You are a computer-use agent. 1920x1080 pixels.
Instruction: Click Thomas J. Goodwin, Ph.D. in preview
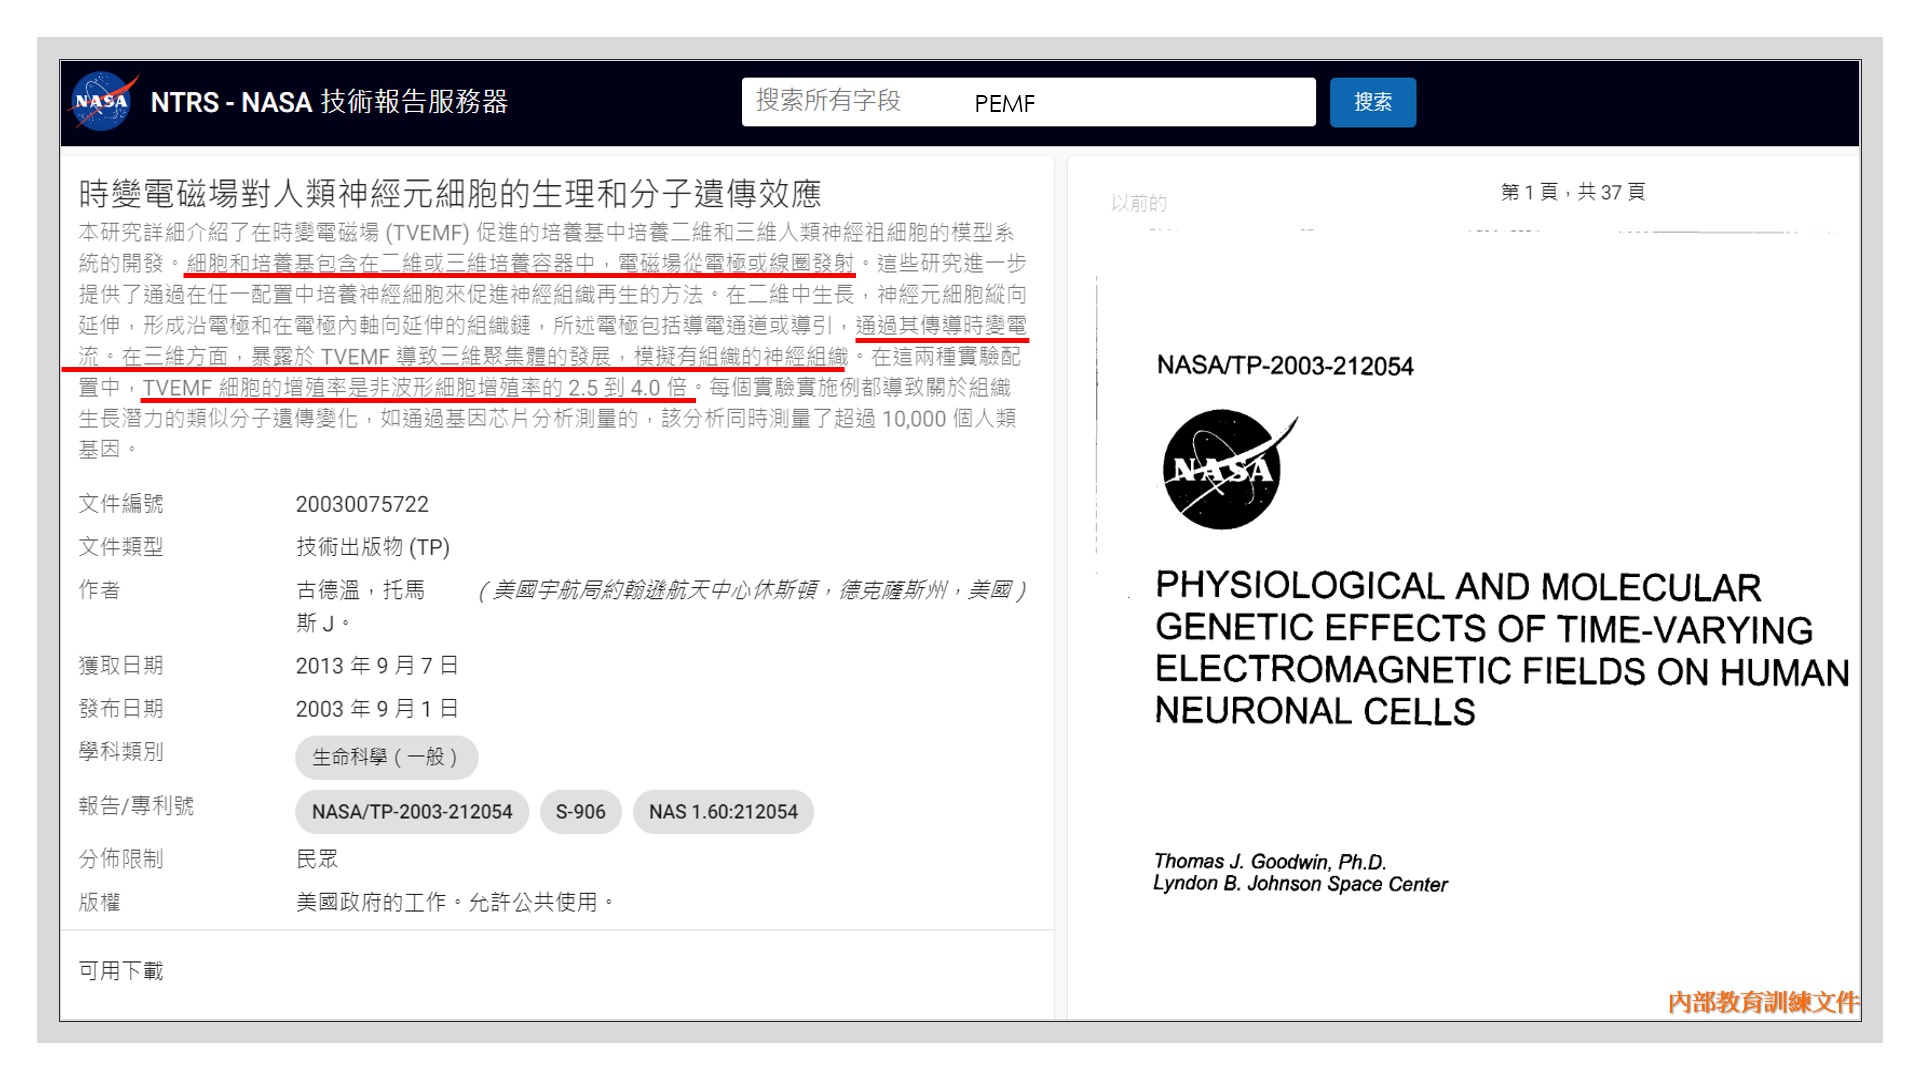tap(1270, 861)
